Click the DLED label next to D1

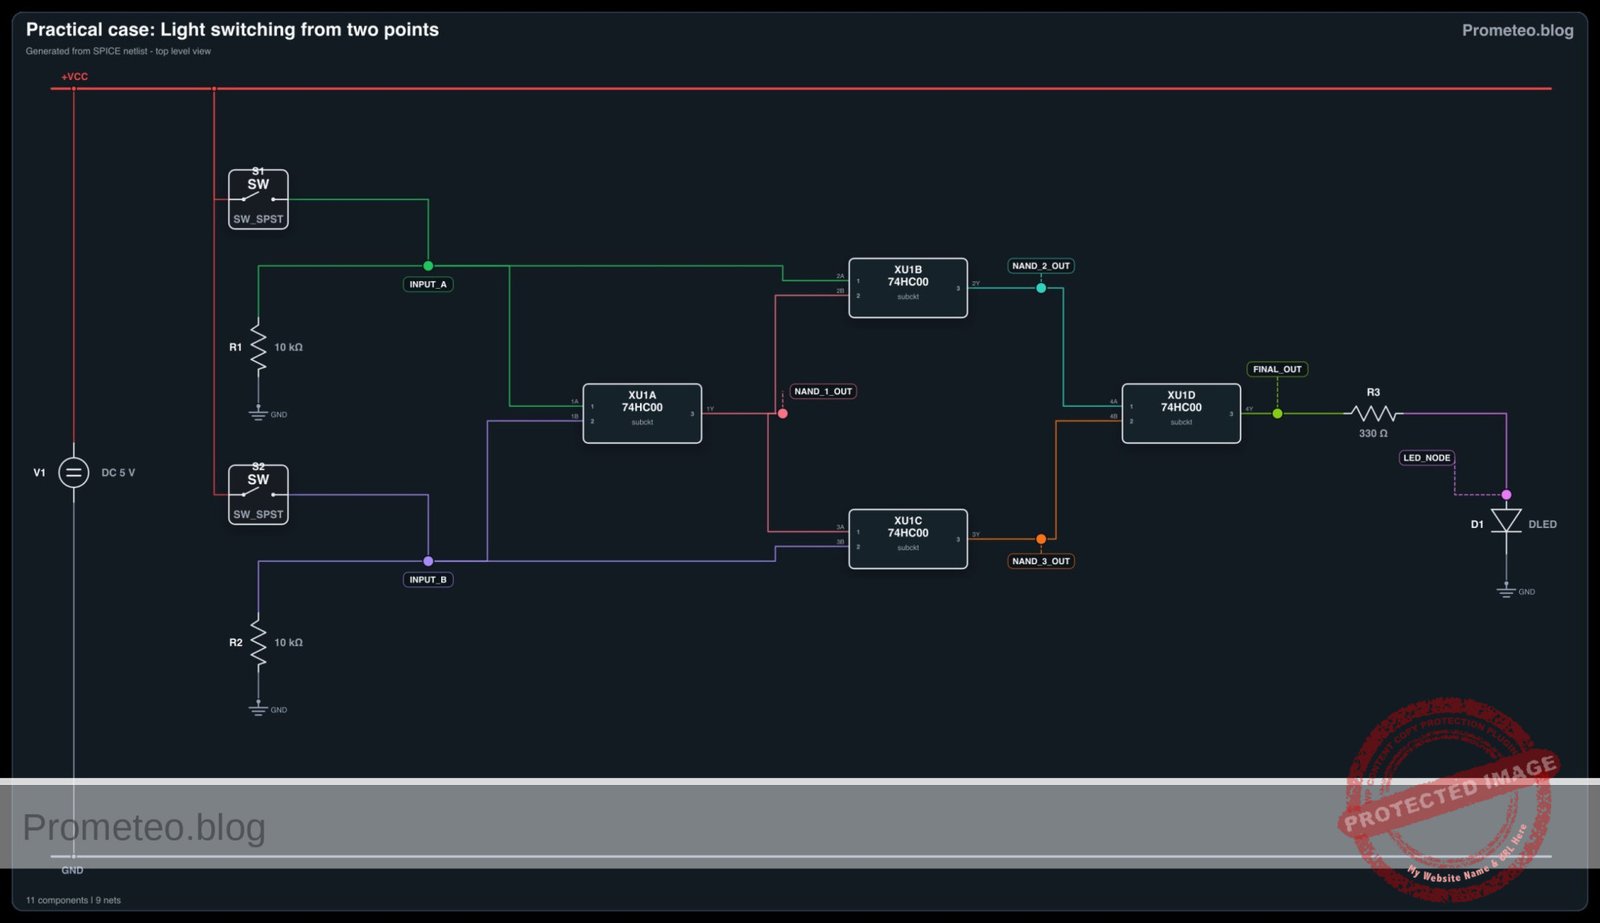point(1542,524)
